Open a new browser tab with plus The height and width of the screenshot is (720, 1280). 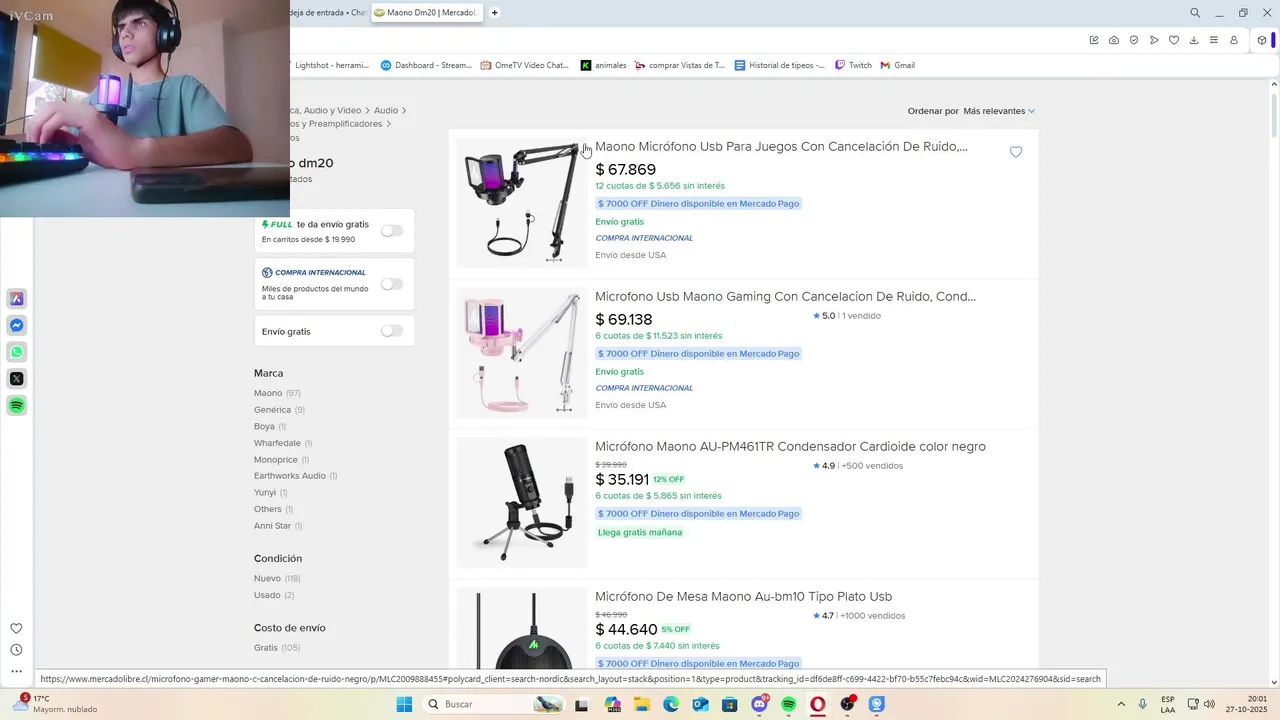click(x=494, y=13)
